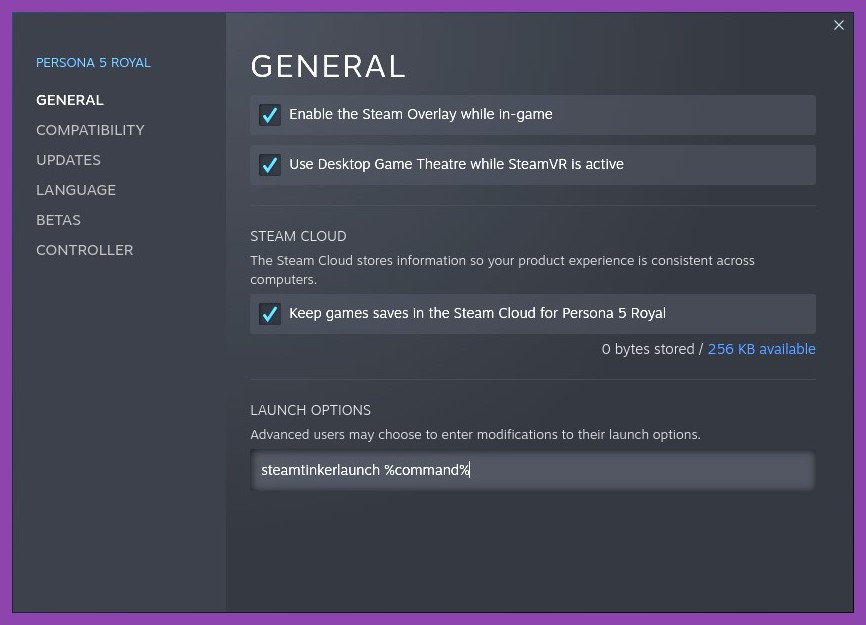This screenshot has height=625, width=866.
Task: Click the 'Enable the Steam Overlay while in-game' label
Action: pyautogui.click(x=421, y=114)
